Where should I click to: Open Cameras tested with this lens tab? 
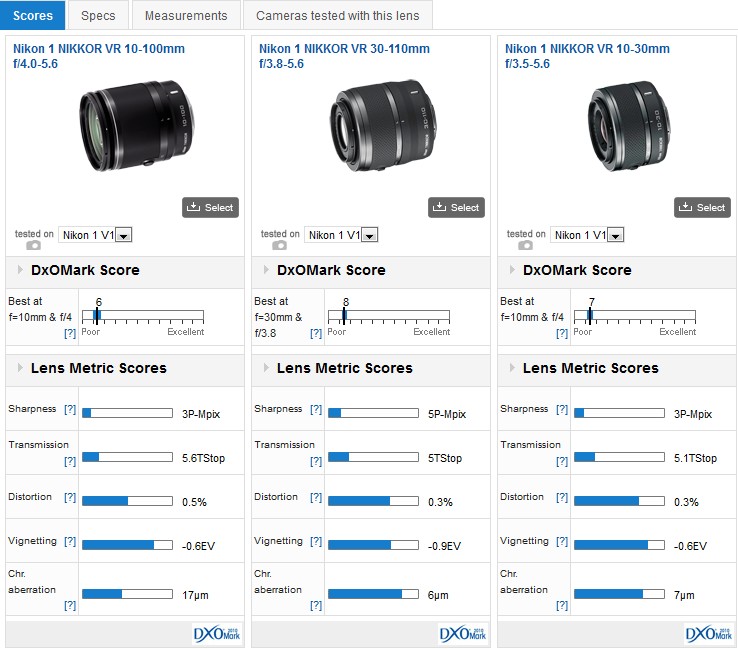click(x=337, y=16)
